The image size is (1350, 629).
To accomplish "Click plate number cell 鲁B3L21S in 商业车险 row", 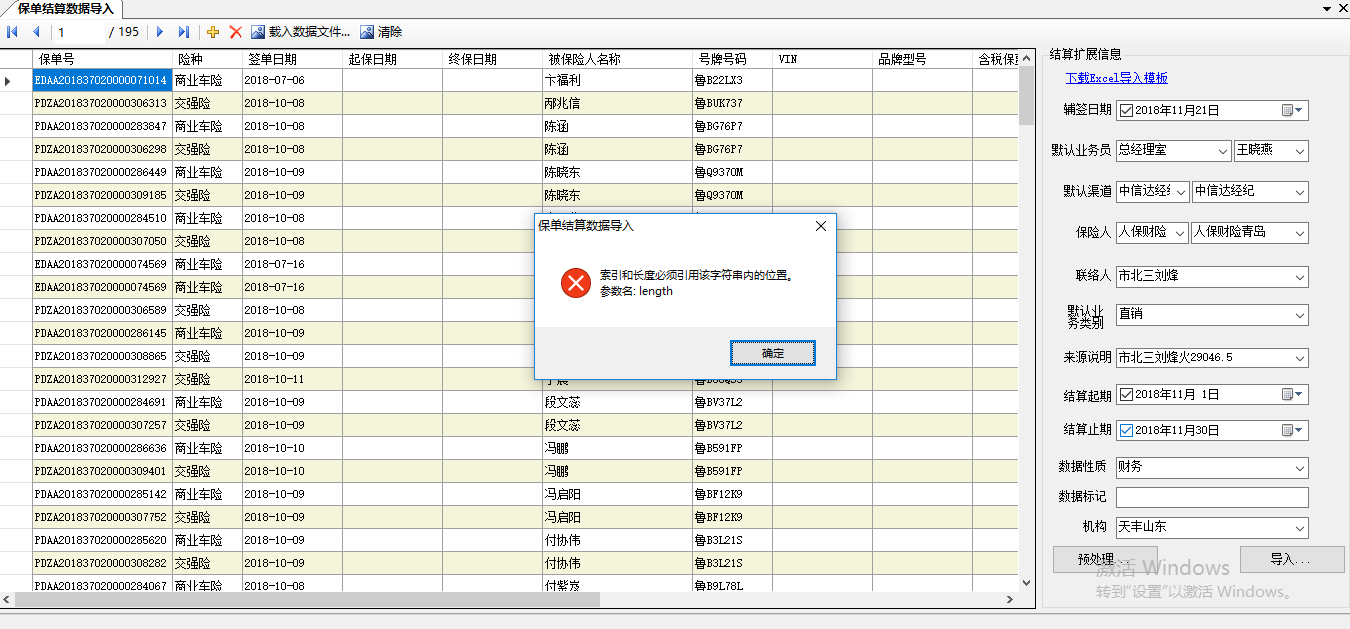I will coord(732,540).
